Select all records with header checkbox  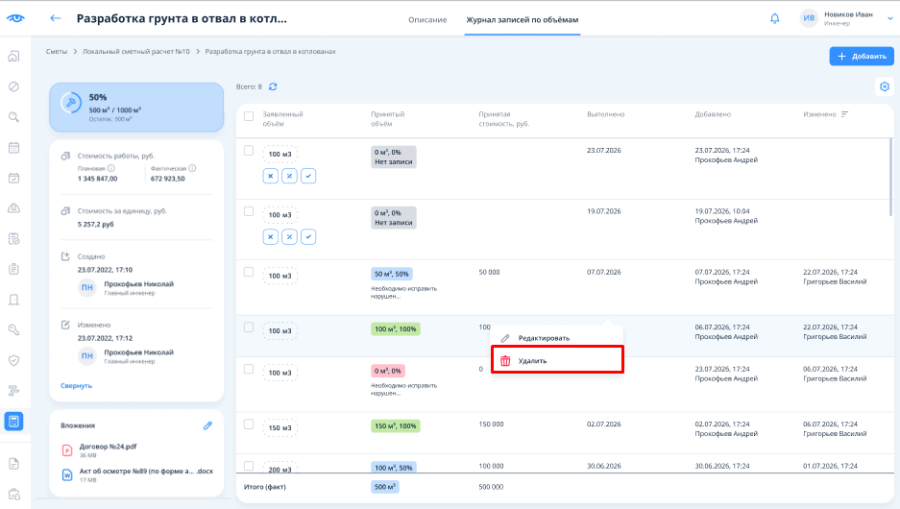[x=249, y=116]
